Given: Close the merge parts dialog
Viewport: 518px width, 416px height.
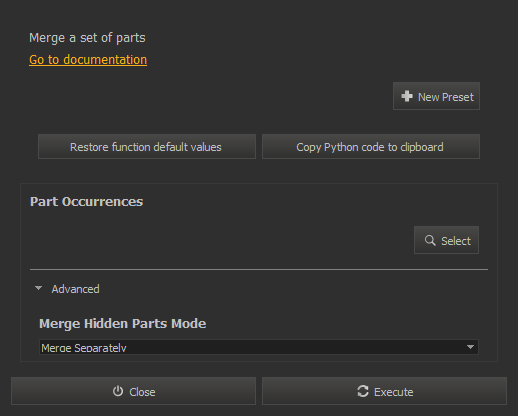Looking at the screenshot, I should (133, 391).
